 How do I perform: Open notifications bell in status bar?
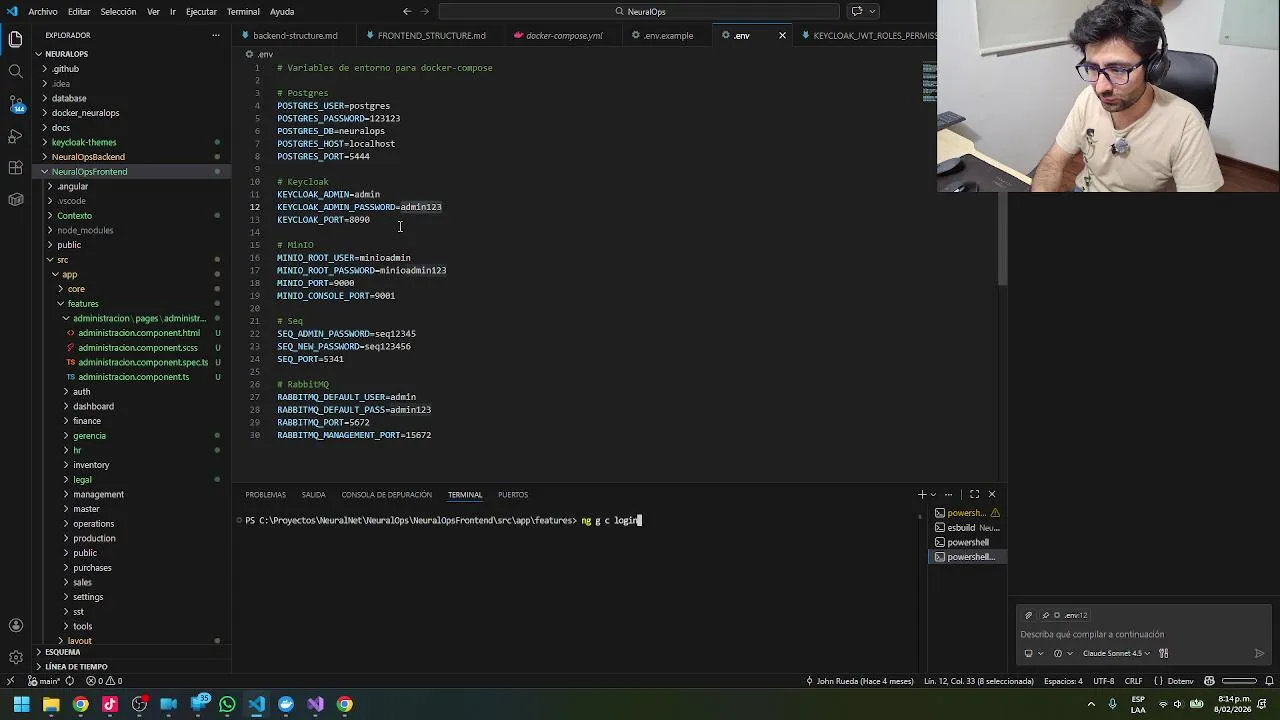click(1267, 681)
